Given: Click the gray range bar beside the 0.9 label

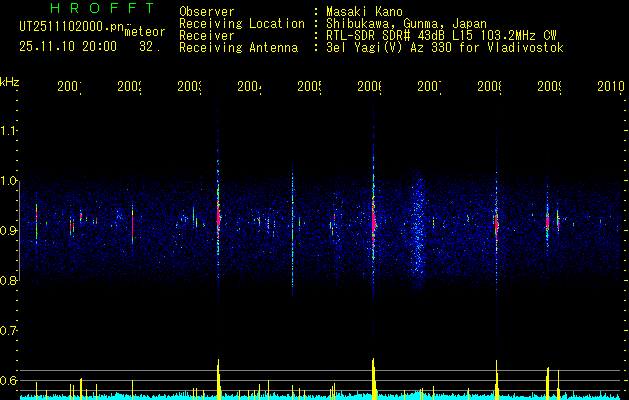Looking at the screenshot, I should pos(19,230).
